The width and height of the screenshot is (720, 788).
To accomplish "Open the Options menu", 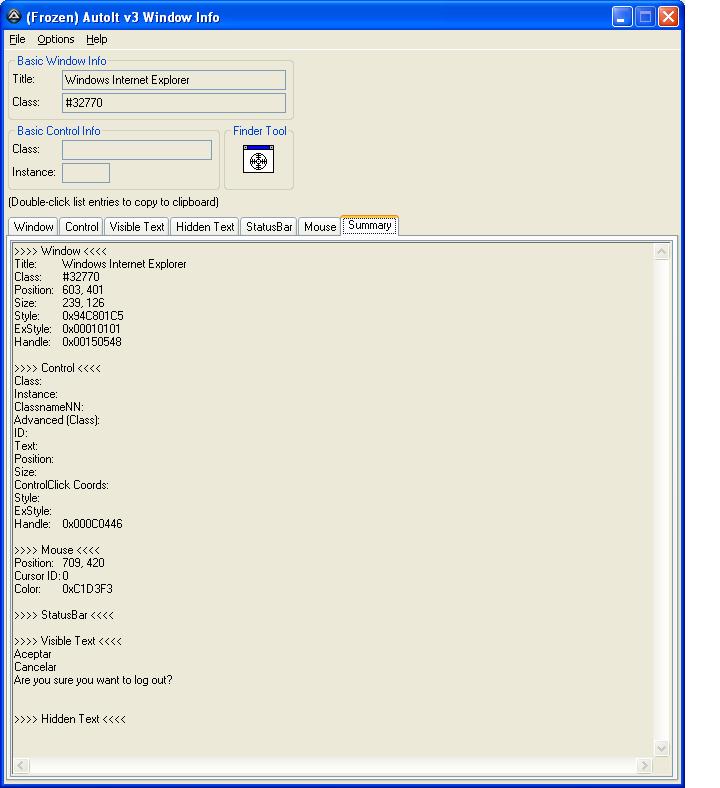I will pos(56,39).
